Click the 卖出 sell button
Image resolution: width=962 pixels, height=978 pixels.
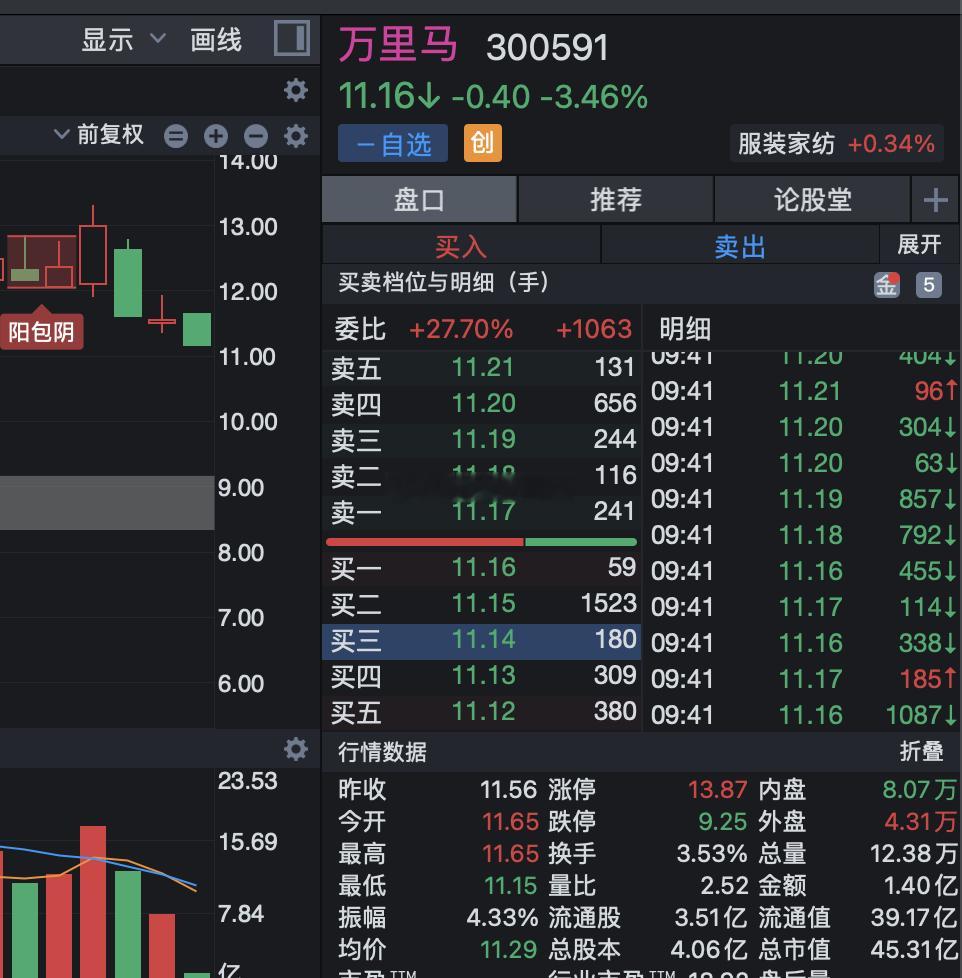[x=740, y=246]
